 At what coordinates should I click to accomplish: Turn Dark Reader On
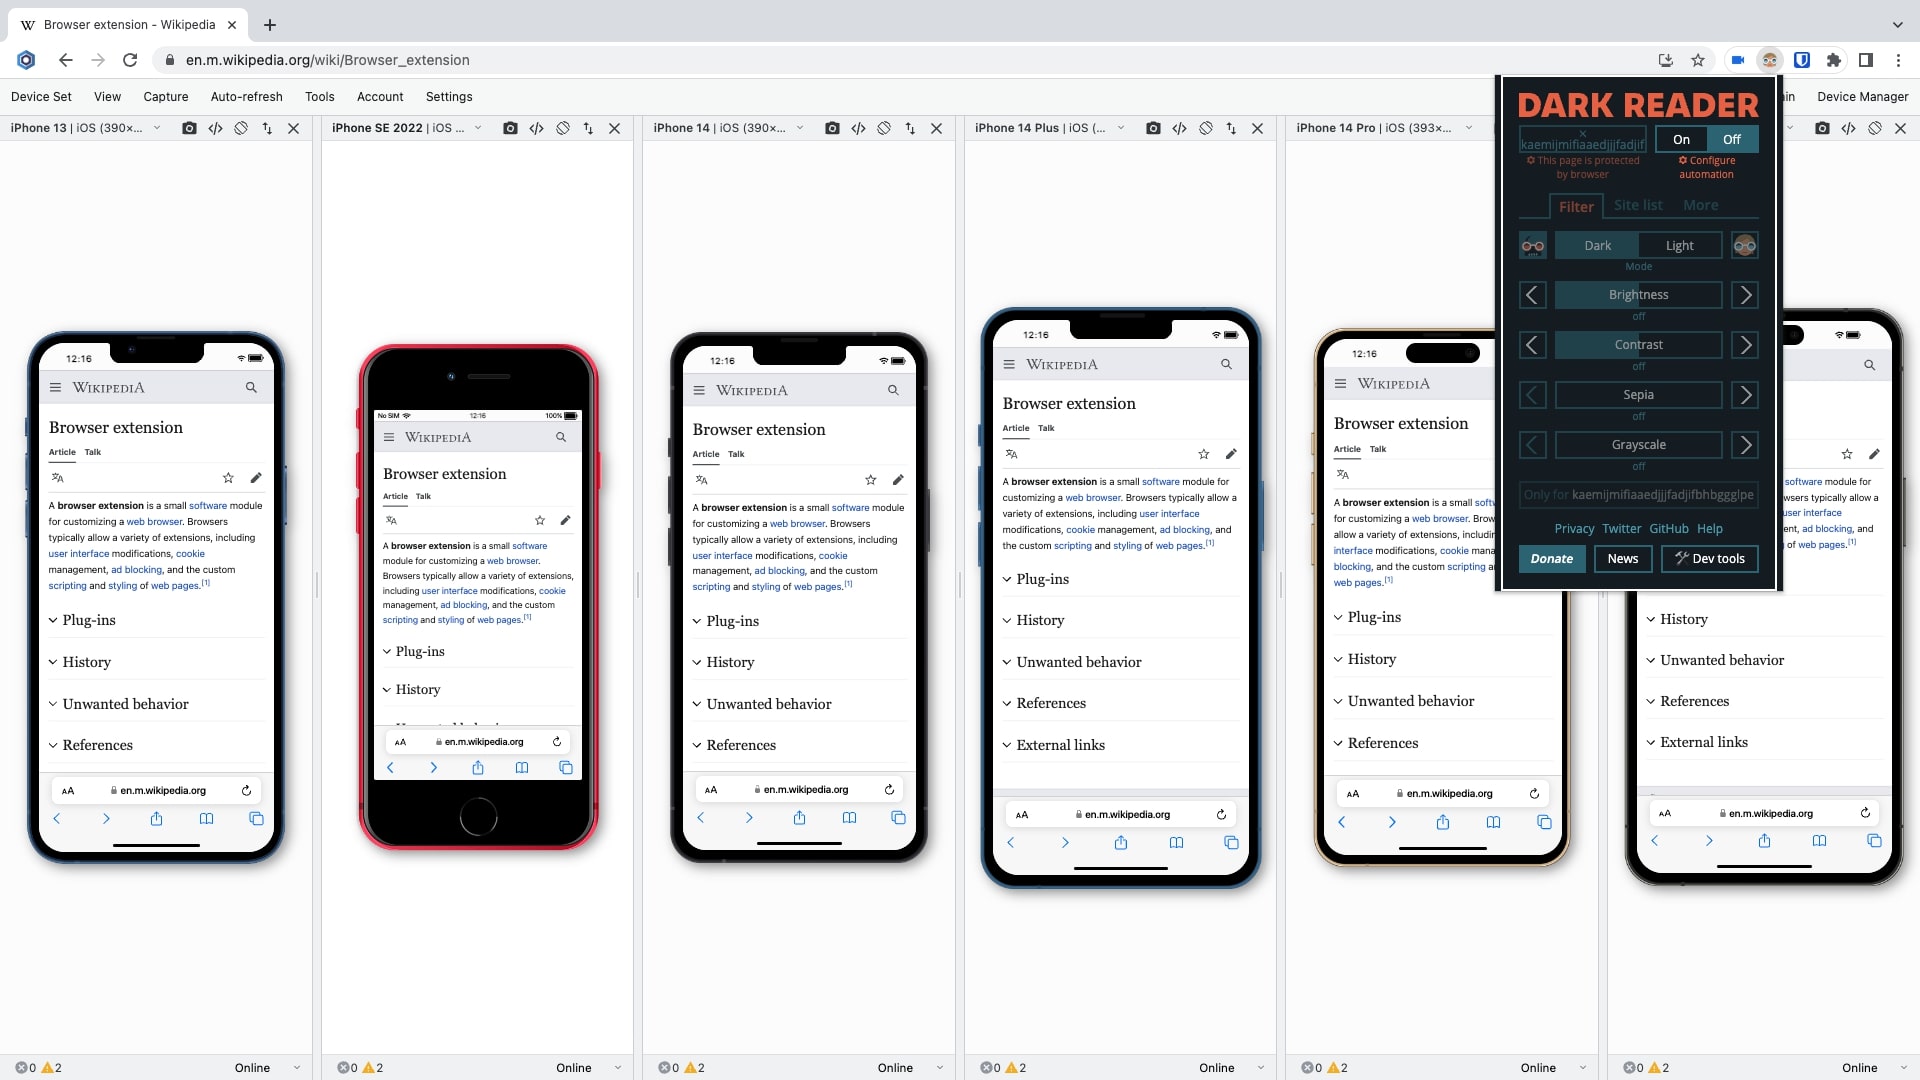[1682, 139]
